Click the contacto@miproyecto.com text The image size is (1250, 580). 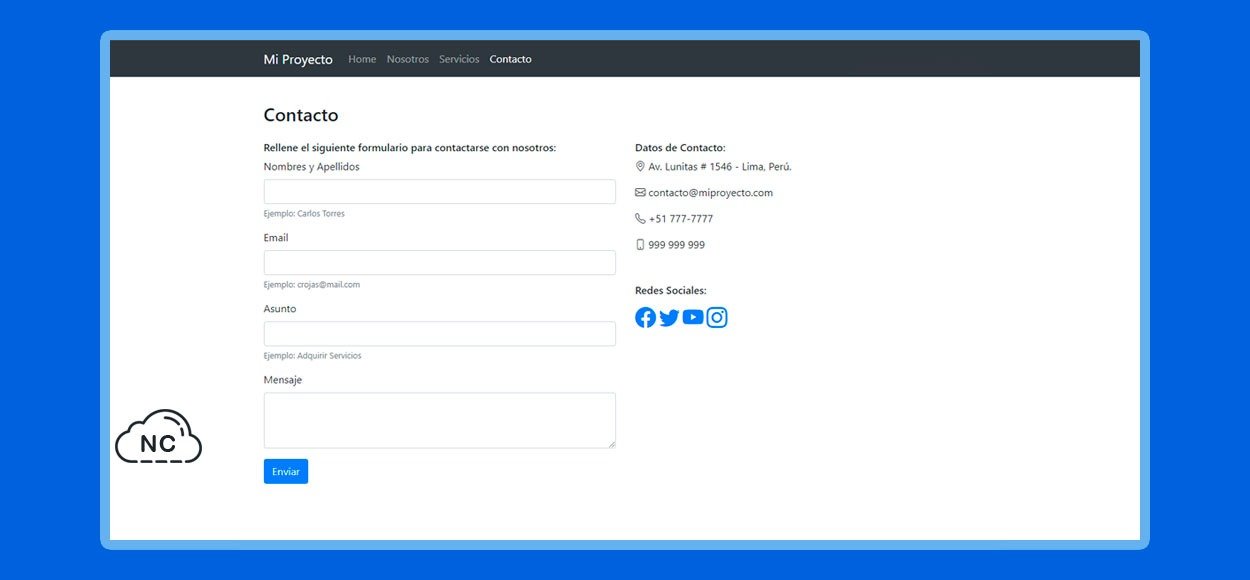point(711,193)
